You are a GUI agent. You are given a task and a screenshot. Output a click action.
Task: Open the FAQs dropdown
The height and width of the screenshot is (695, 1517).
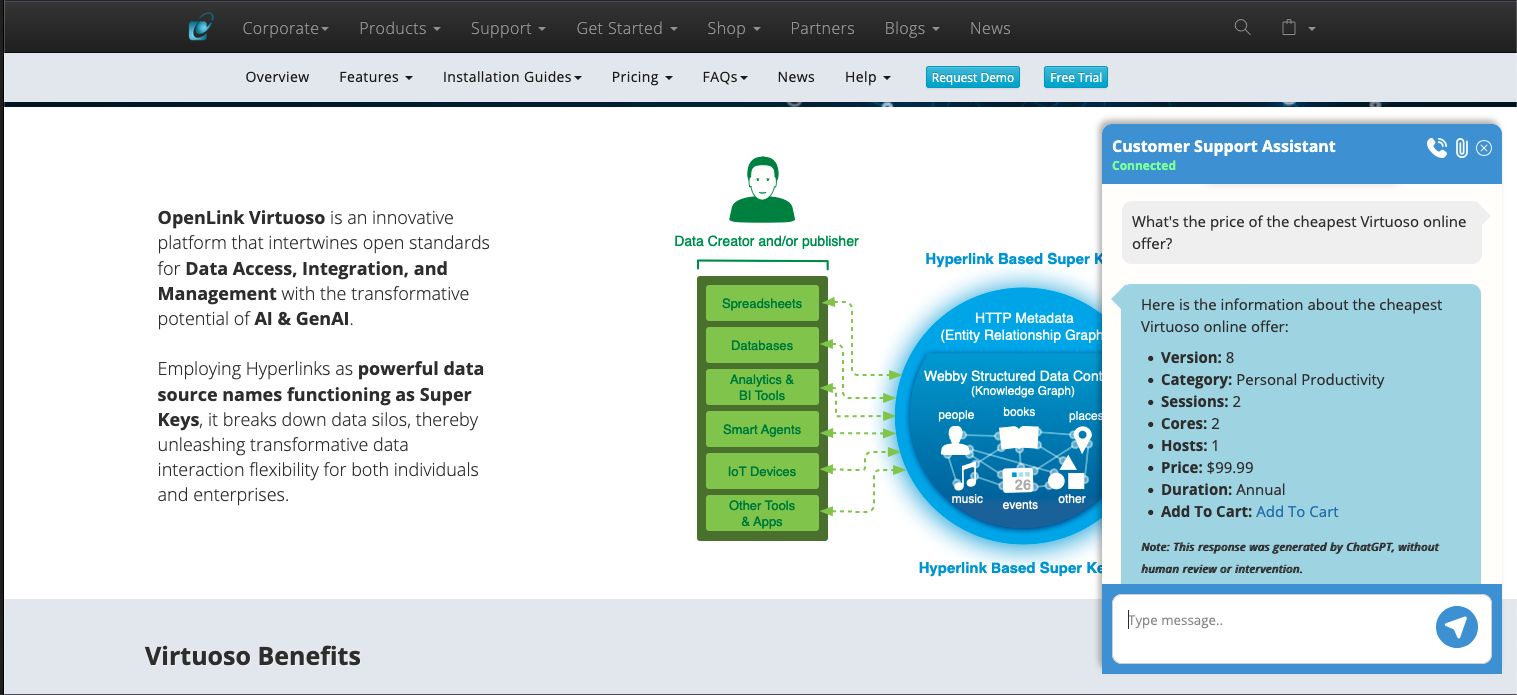click(725, 77)
